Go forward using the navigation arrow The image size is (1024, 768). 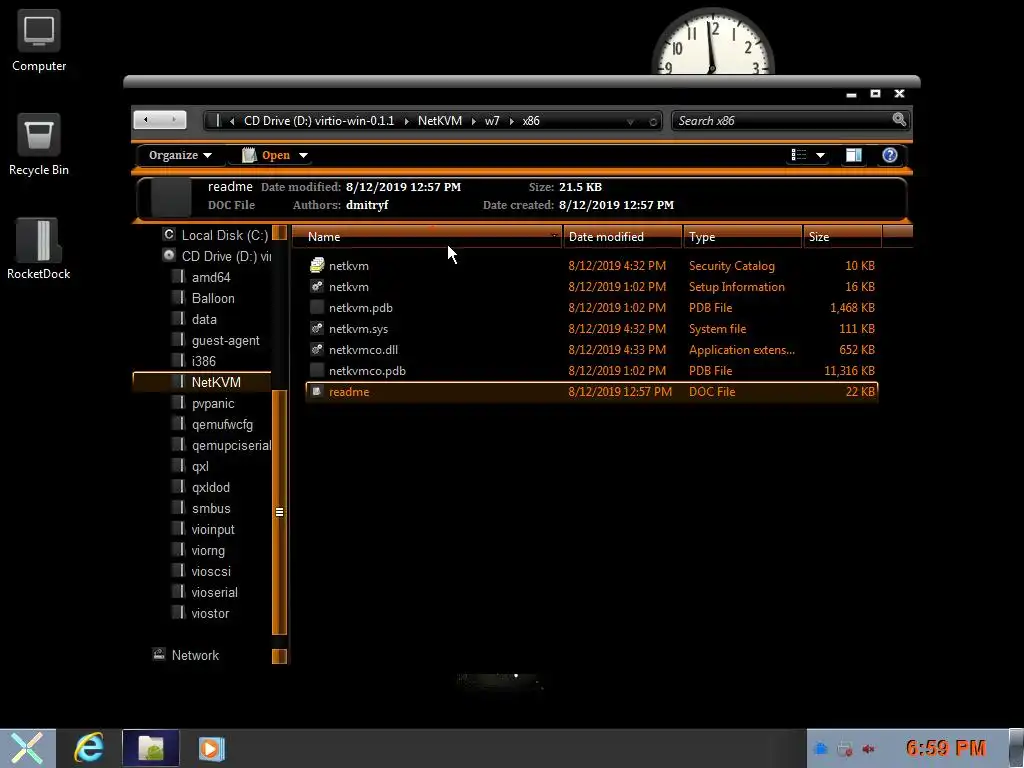[x=173, y=120]
